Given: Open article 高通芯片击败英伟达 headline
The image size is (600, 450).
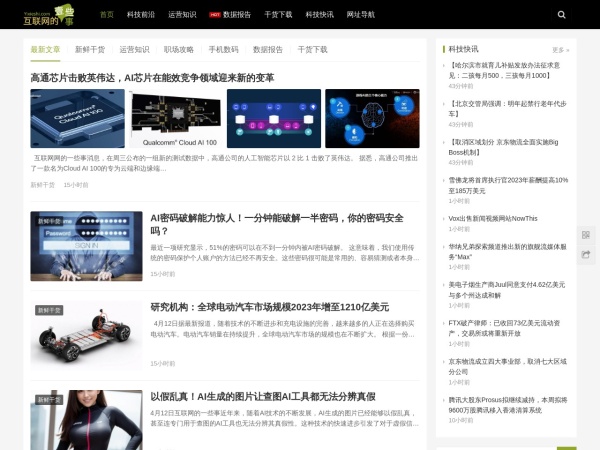Looking at the screenshot, I should pos(152,78).
